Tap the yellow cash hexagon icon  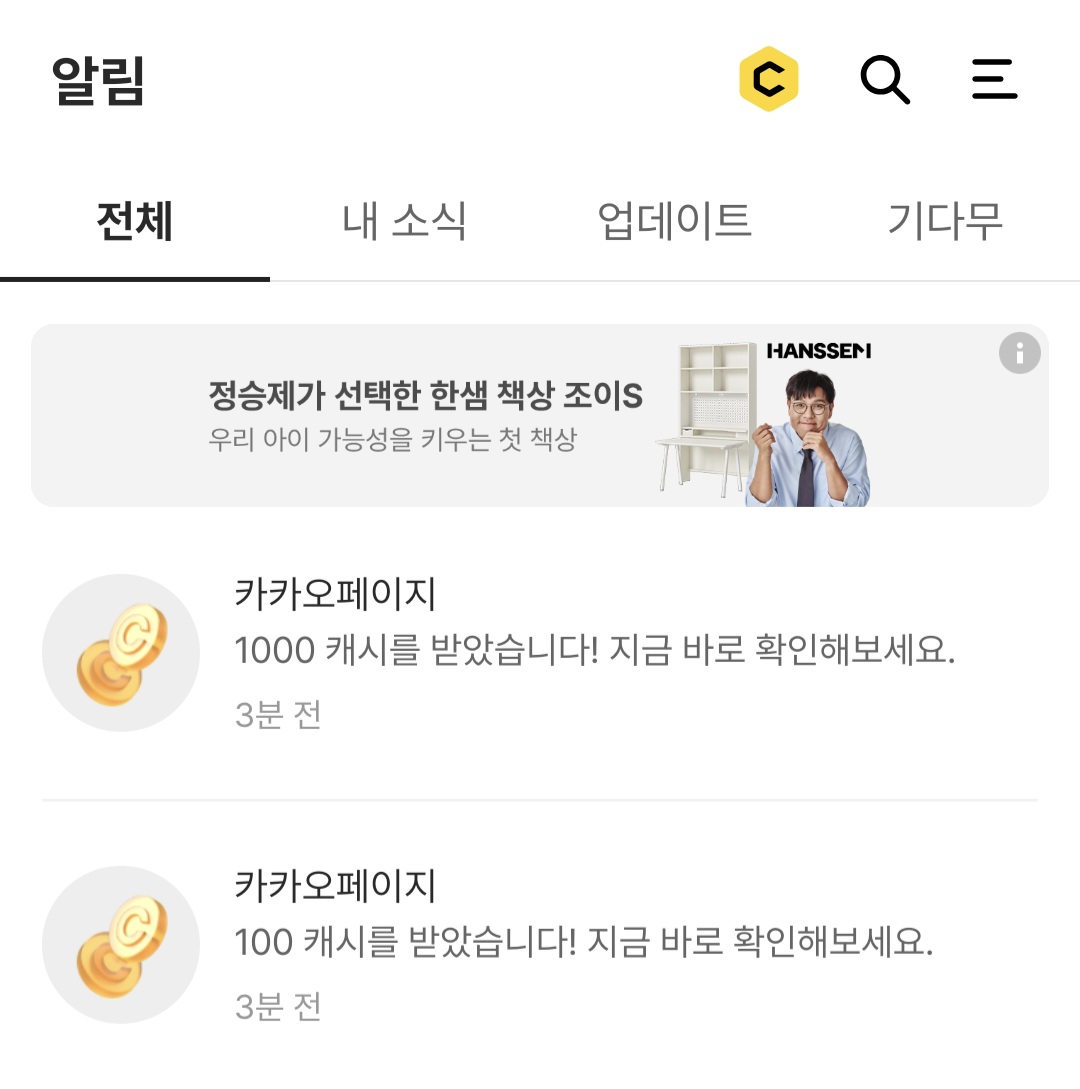(x=768, y=79)
